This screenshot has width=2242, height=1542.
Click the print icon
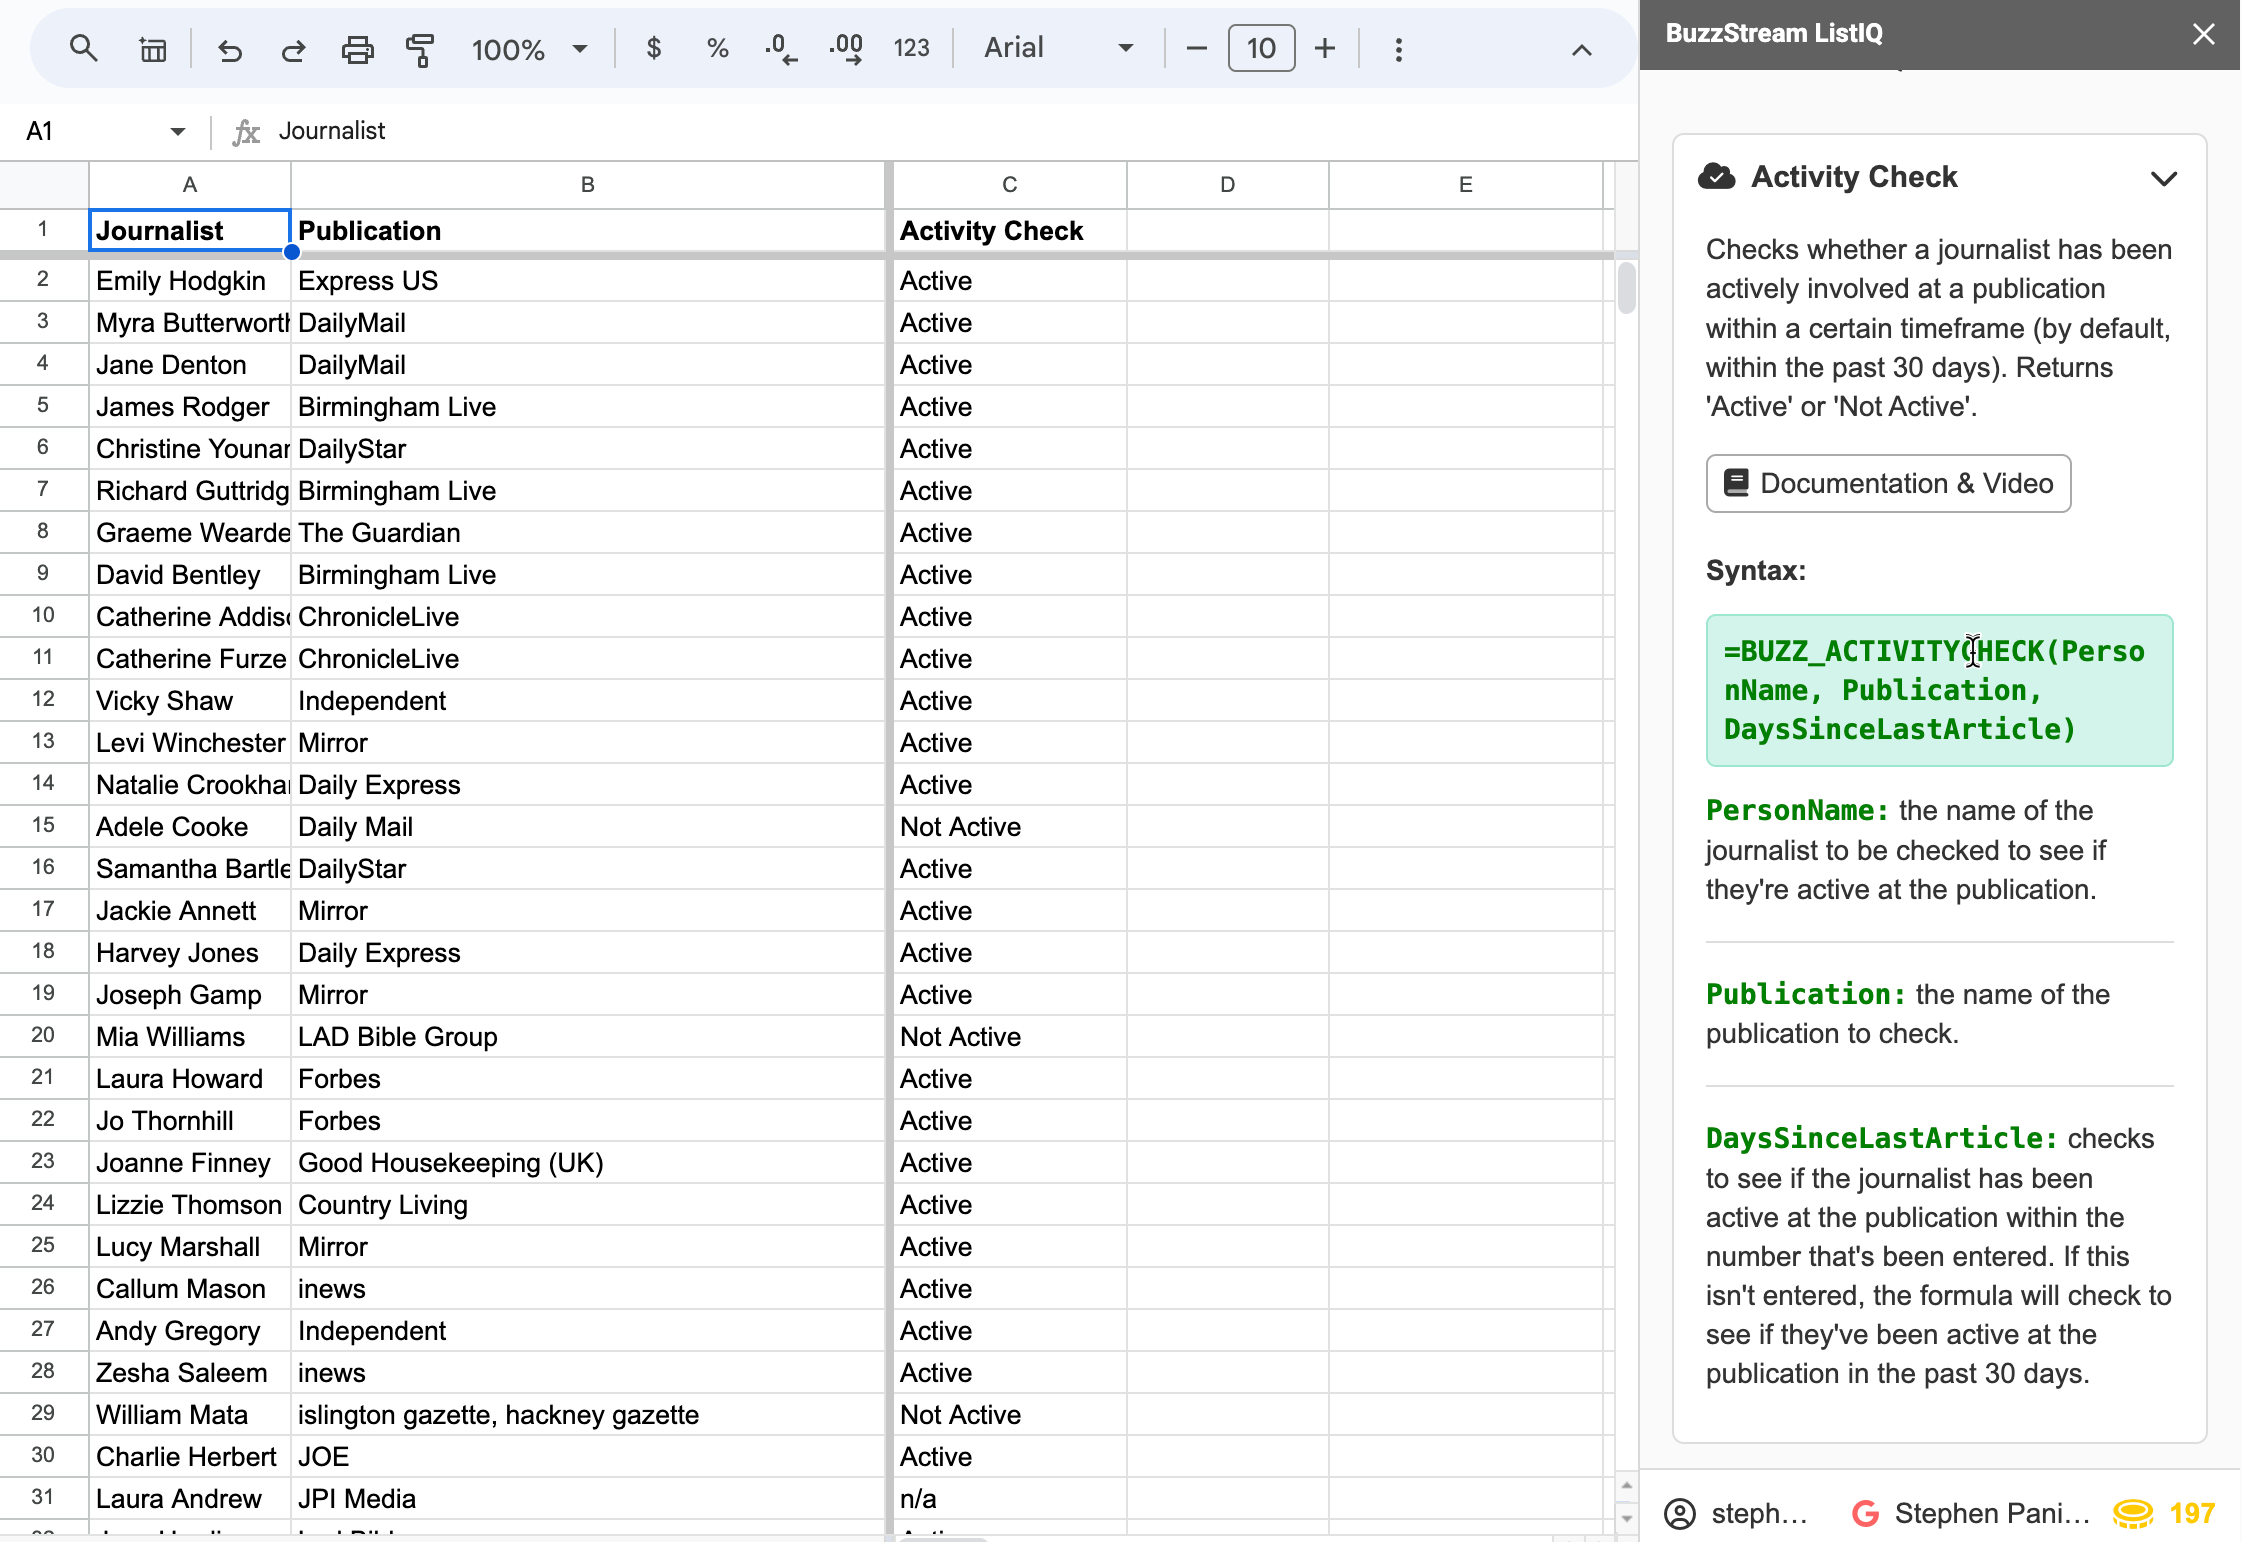357,49
